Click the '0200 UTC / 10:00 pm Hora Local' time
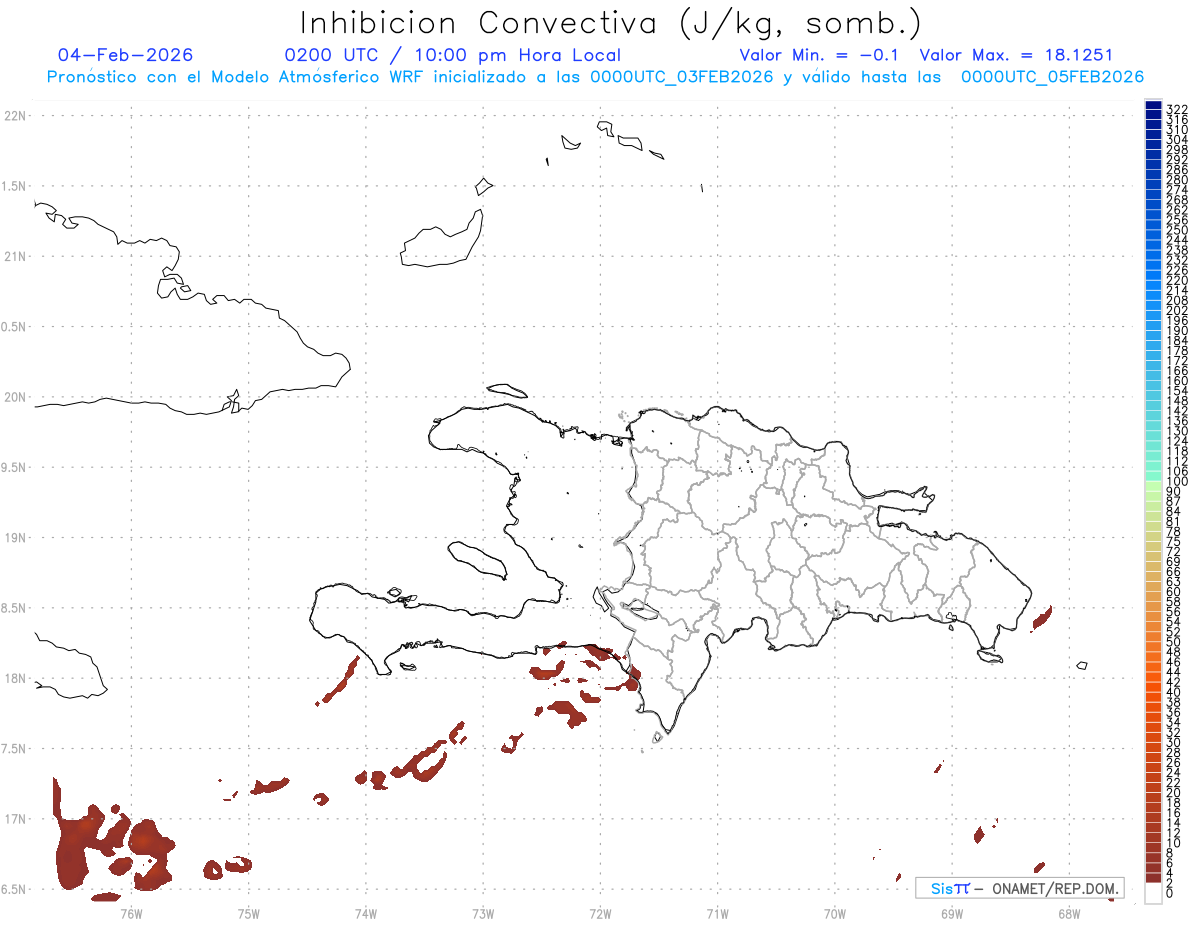Viewport: 1200px width, 927px height. tap(453, 55)
